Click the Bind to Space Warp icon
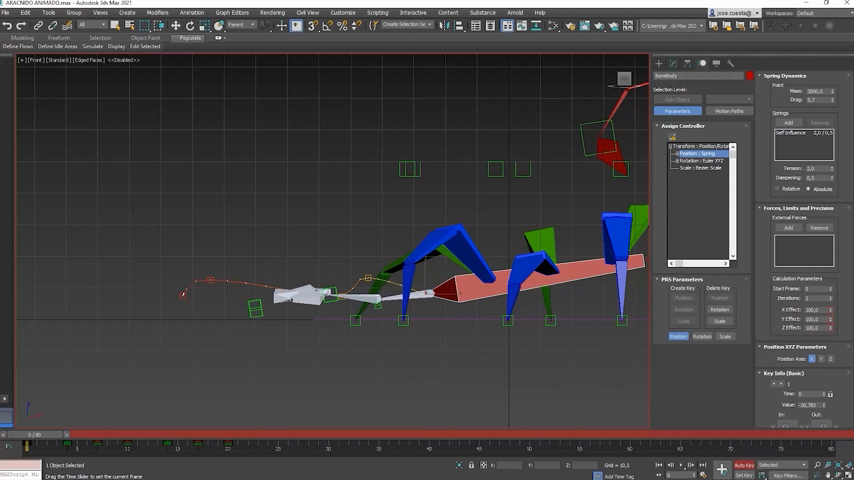Screen dimensions: 854x480 [x=67, y=26]
